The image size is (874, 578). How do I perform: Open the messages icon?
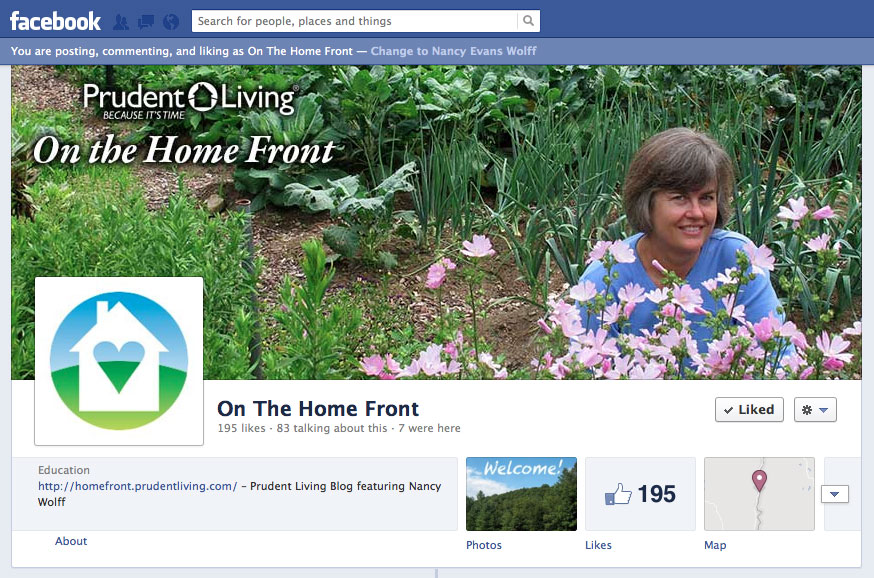coord(146,22)
